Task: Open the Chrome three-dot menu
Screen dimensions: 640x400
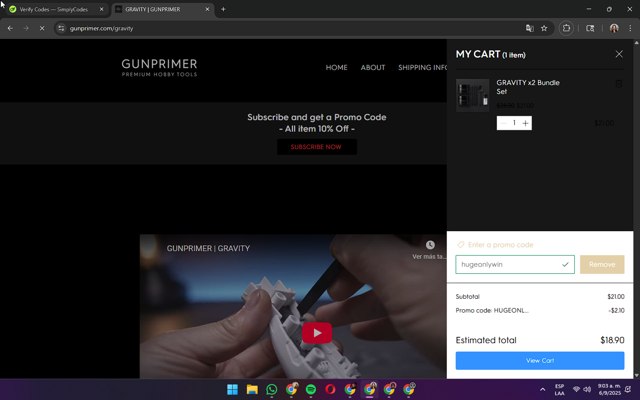Action: (x=630, y=28)
